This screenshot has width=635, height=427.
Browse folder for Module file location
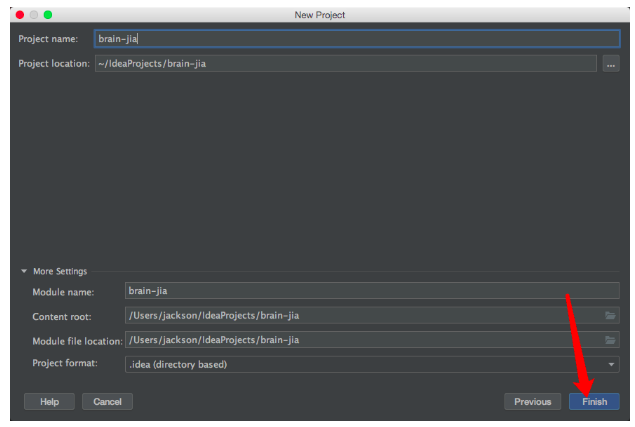610,340
